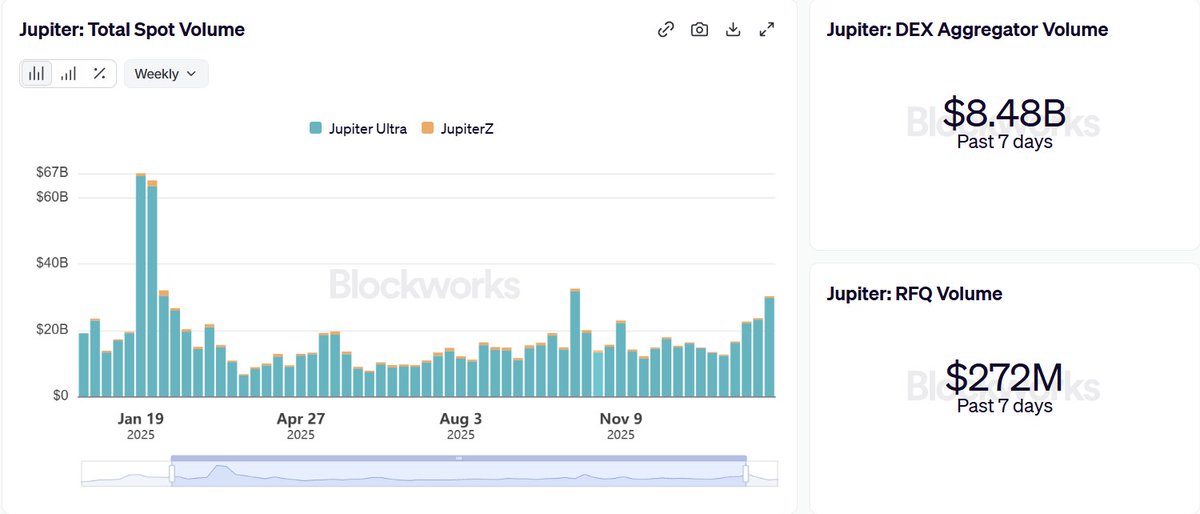This screenshot has height=514, width=1200.
Task: Click the tallest bar near Jan 19
Action: [141, 285]
